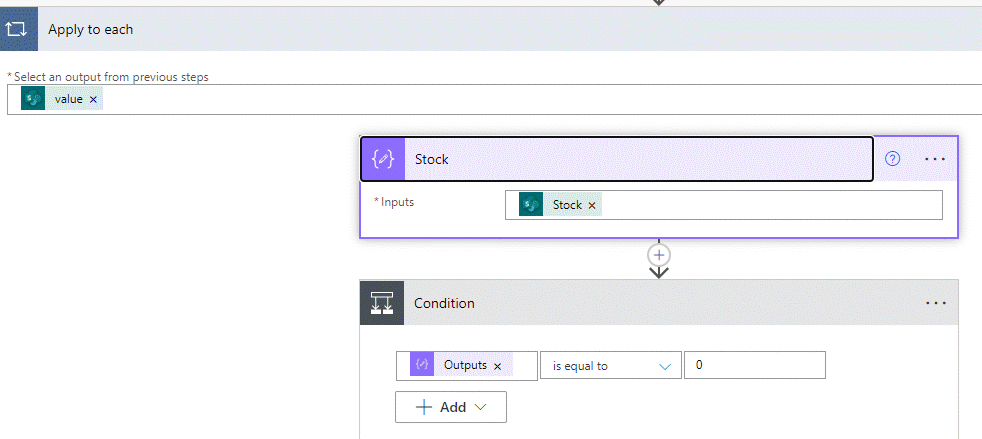This screenshot has width=982, height=439.
Task: Click the SharePoint icon on the Stock token
Action: point(531,205)
